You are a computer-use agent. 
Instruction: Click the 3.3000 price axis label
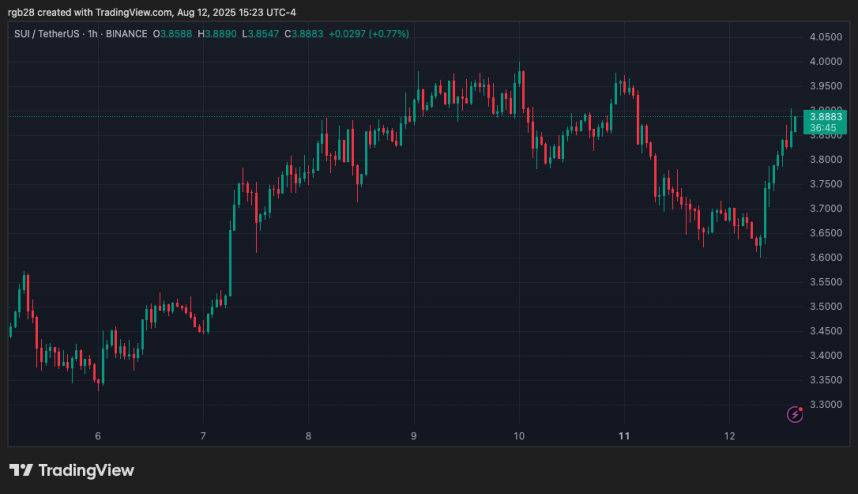[825, 405]
